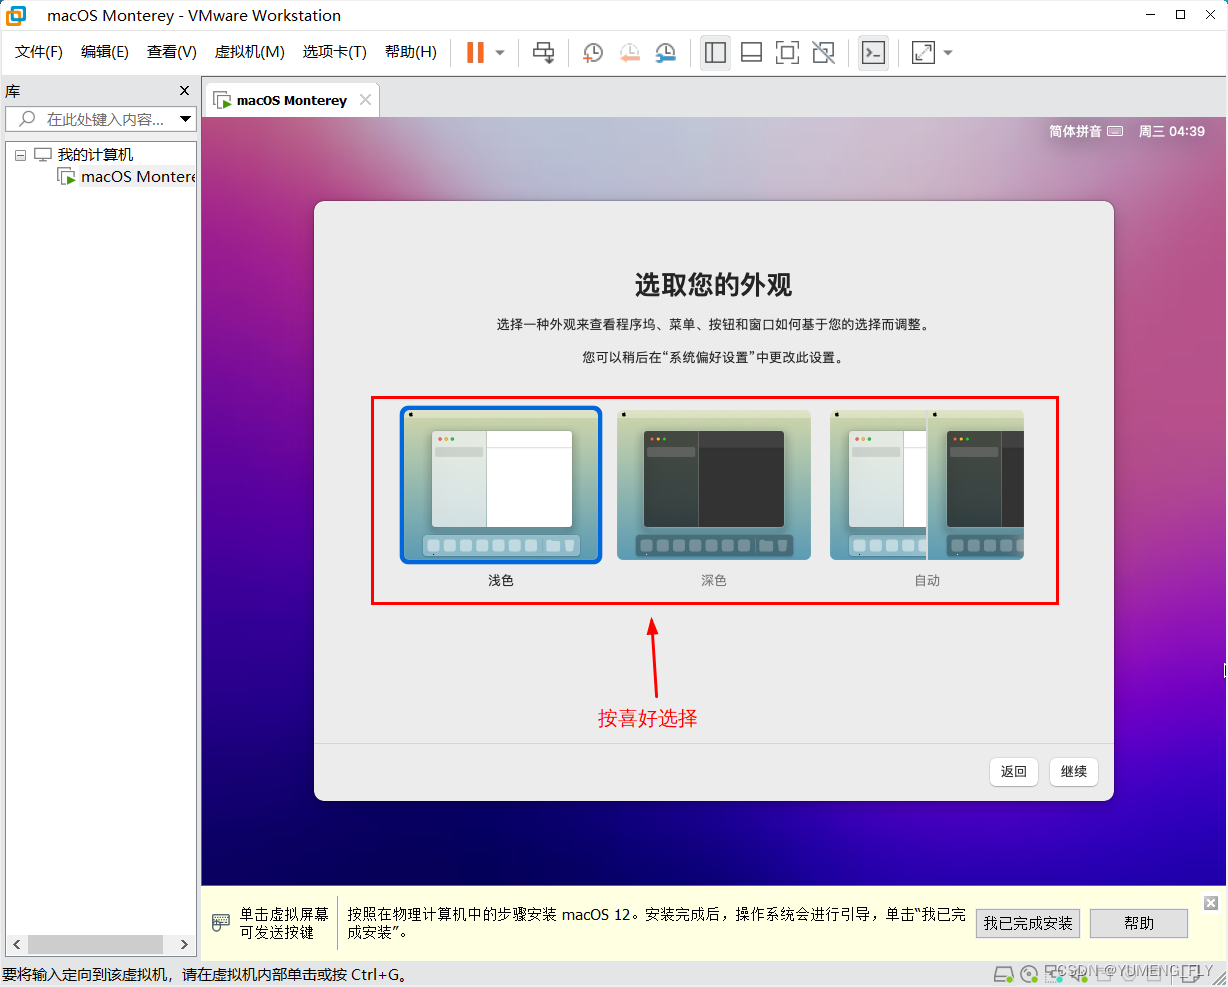The image size is (1228, 987).
Task: Open the console view icon
Action: pyautogui.click(x=873, y=53)
